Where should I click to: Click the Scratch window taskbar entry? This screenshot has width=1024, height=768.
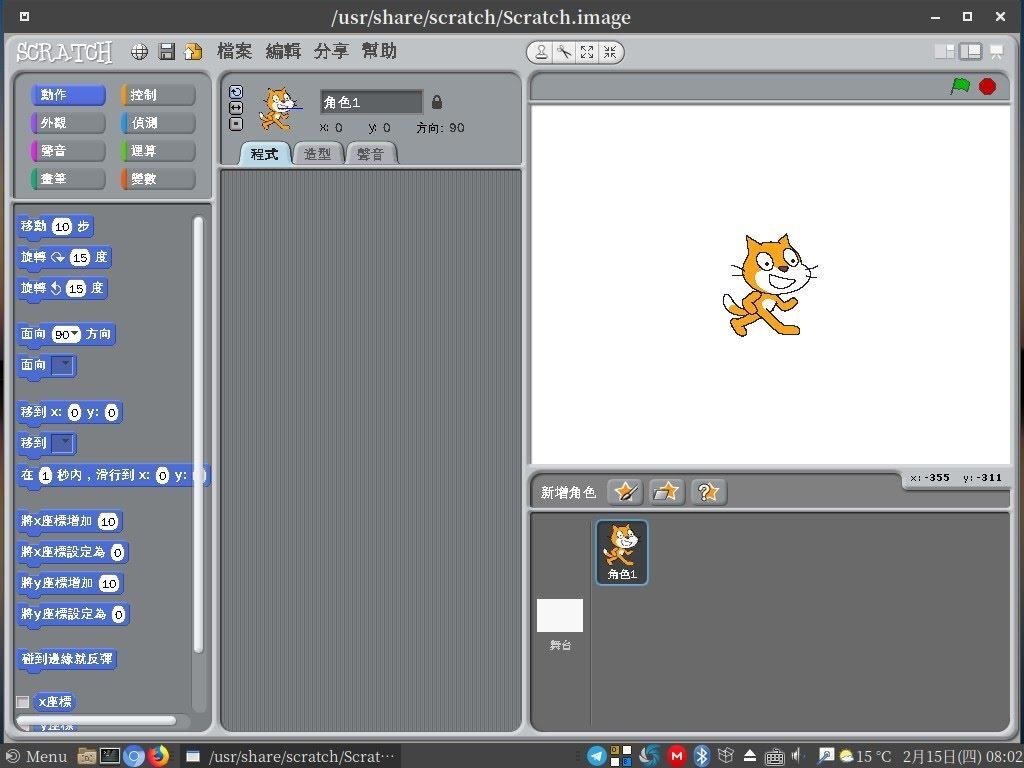click(x=291, y=756)
